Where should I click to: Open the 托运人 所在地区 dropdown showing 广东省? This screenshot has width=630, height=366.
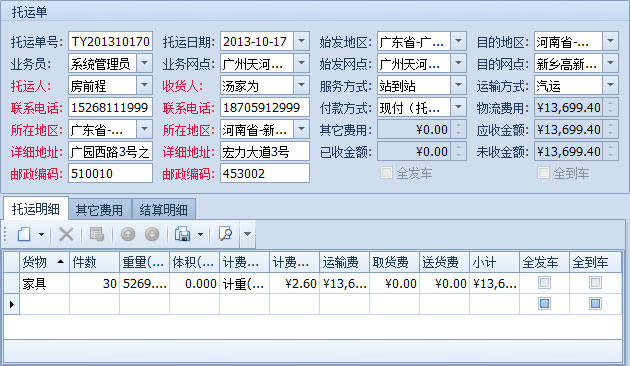coord(145,129)
